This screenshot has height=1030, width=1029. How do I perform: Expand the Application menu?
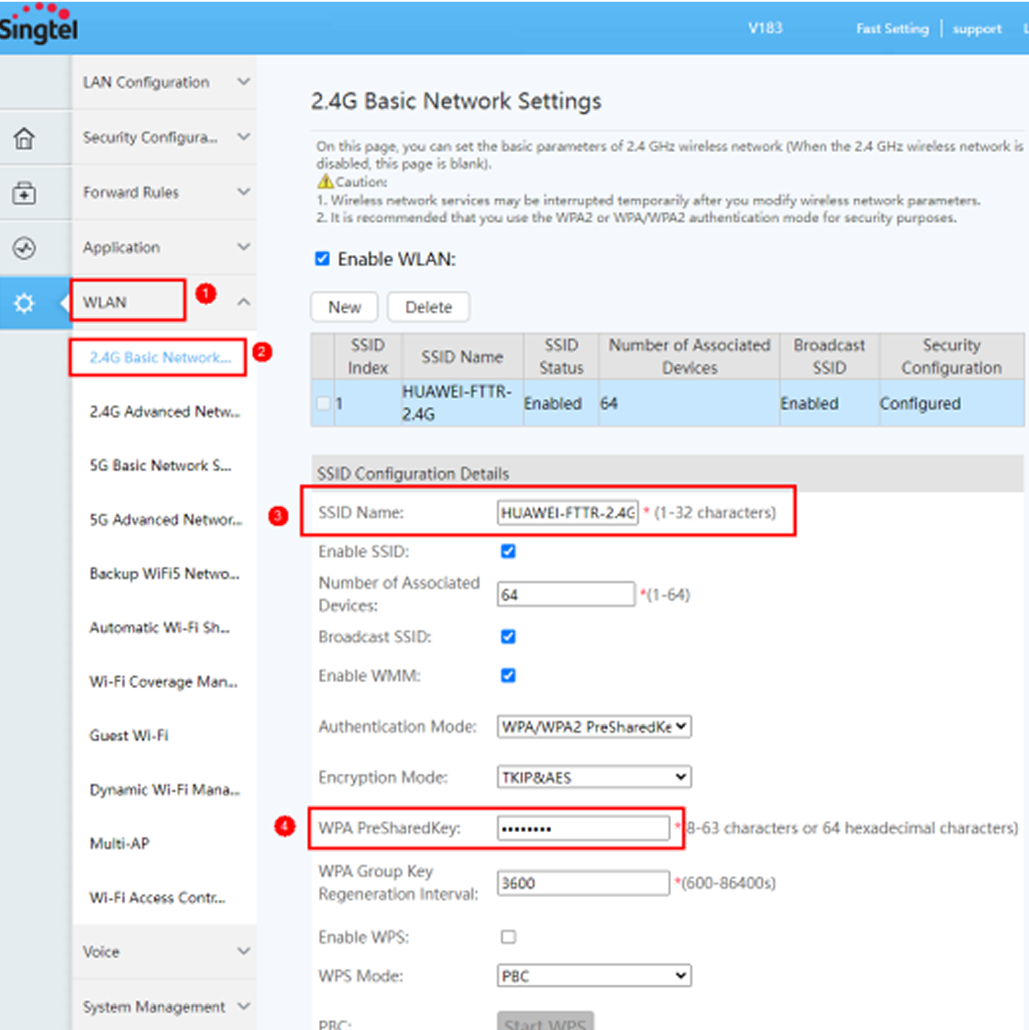coord(164,248)
